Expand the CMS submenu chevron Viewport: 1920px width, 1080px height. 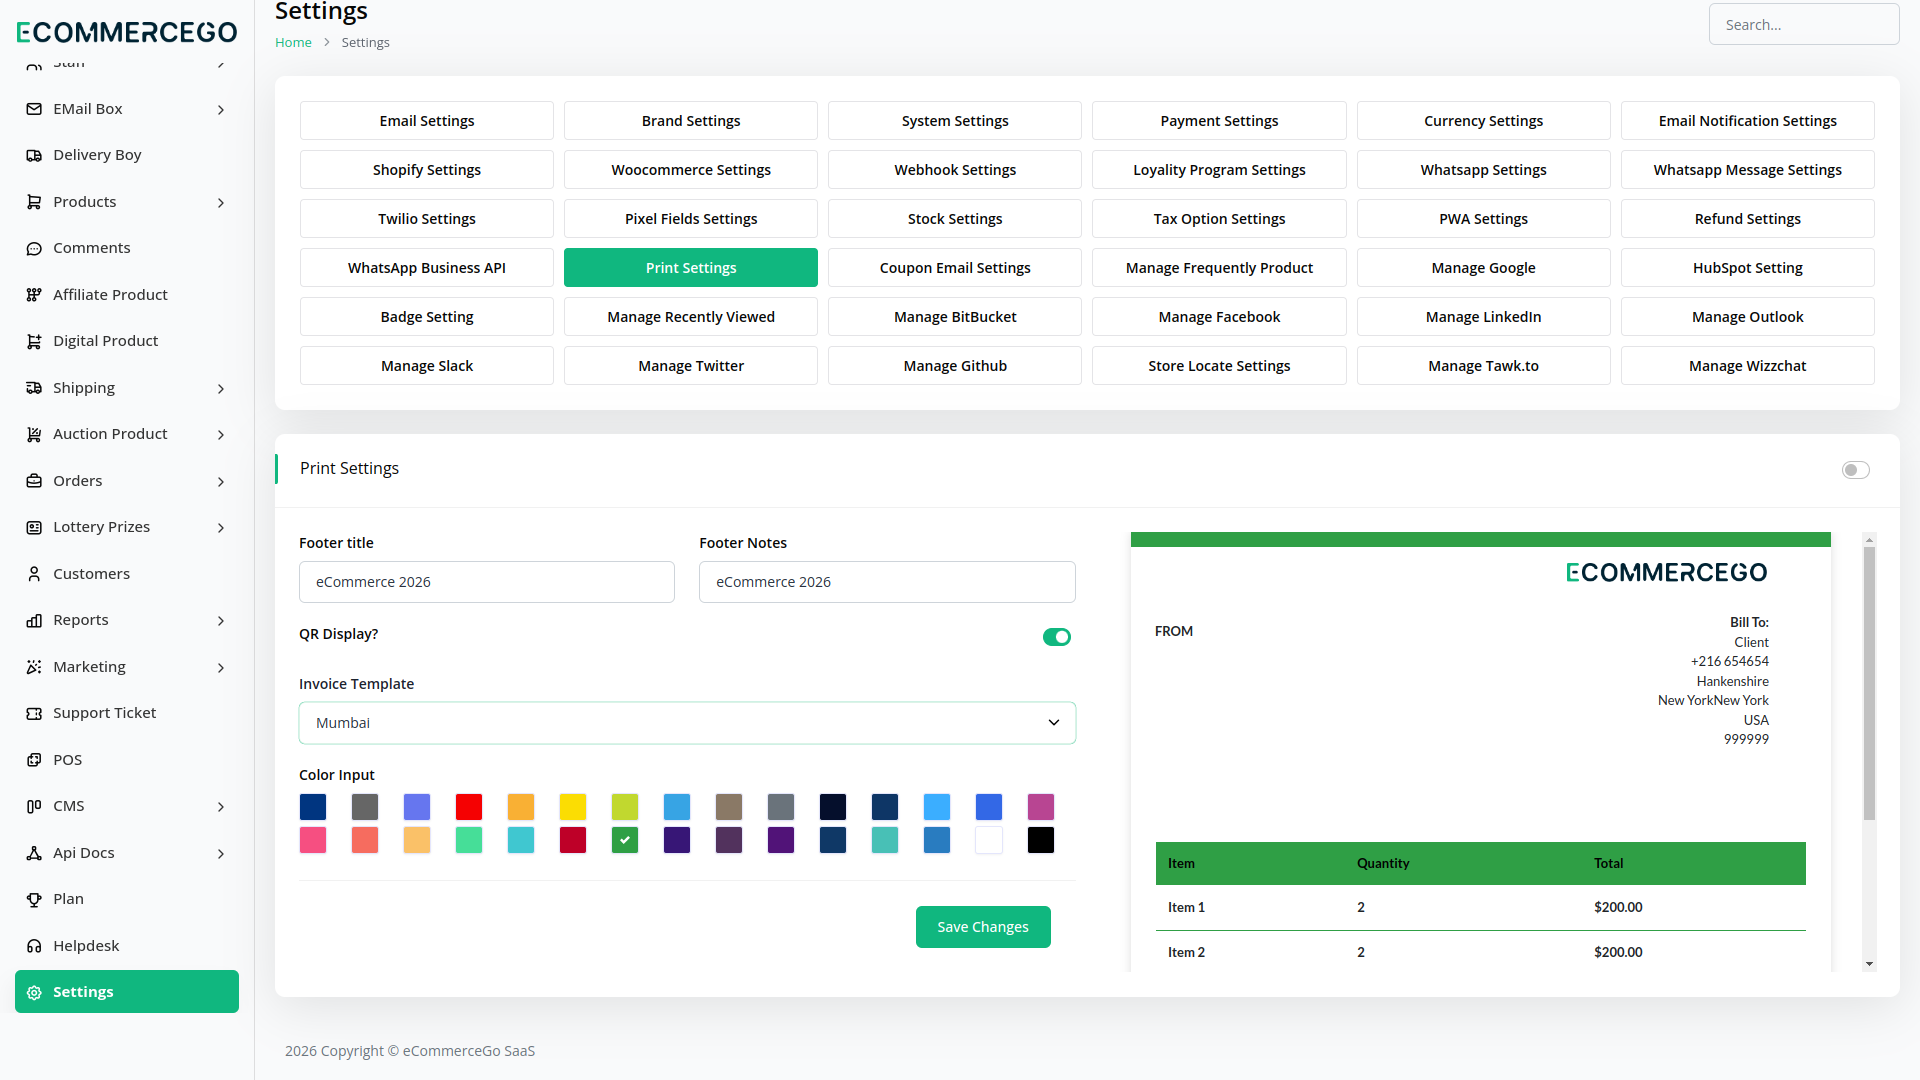point(221,807)
